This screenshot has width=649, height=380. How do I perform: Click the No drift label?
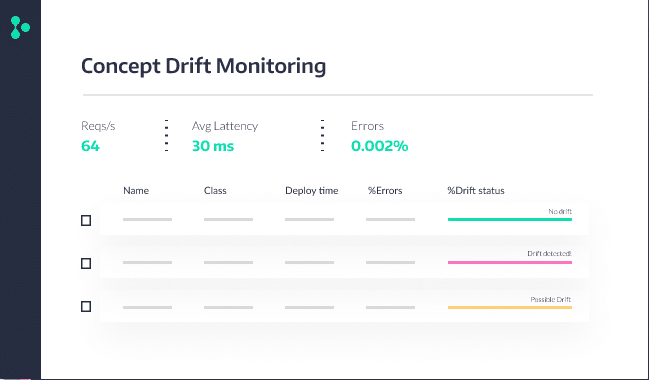click(x=560, y=212)
